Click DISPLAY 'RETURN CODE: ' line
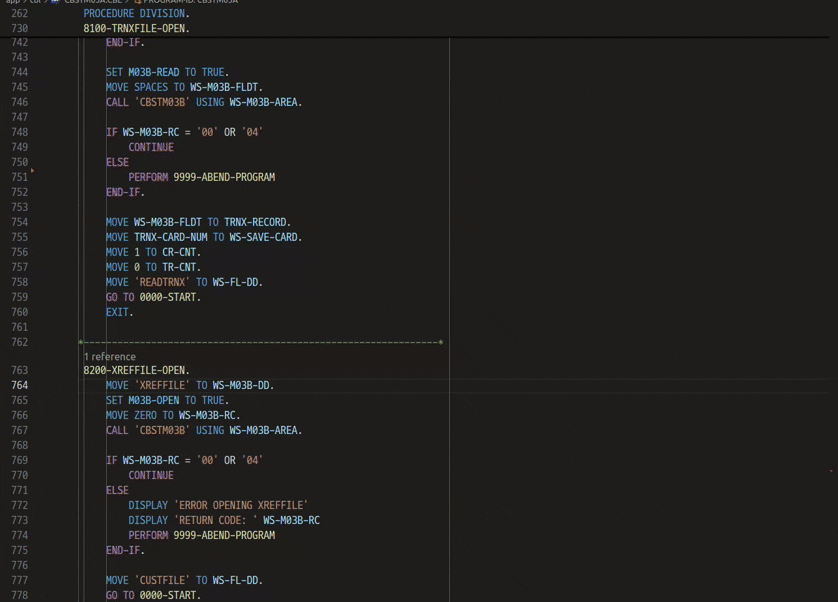 [x=224, y=520]
